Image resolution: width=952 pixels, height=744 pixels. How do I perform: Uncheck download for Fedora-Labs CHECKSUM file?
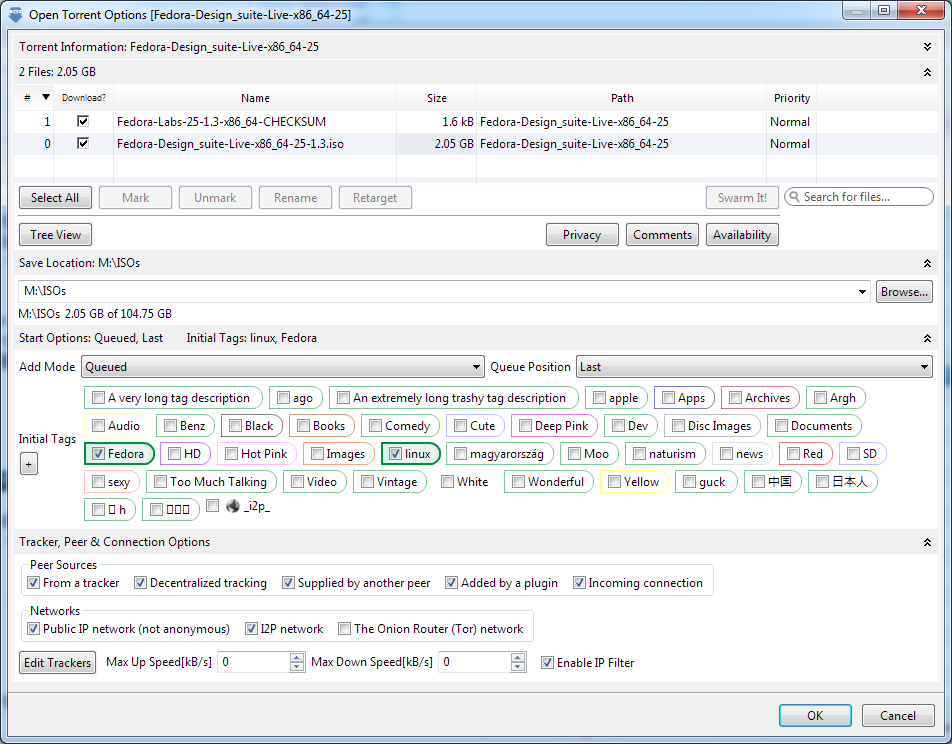point(83,121)
